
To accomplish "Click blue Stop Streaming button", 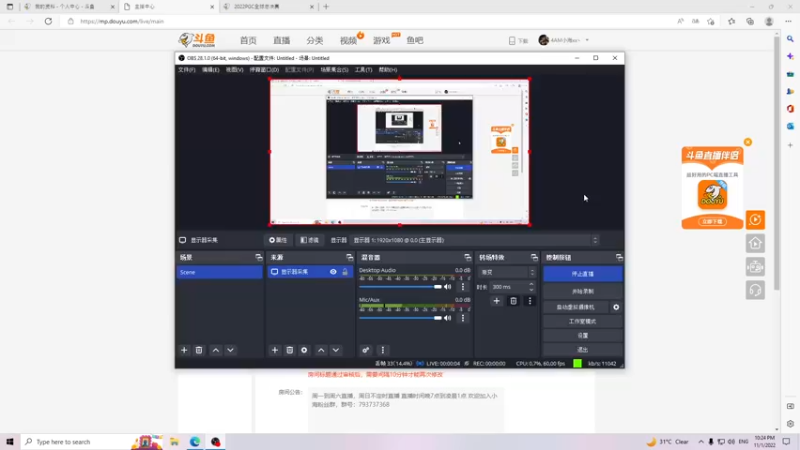I will pos(583,274).
